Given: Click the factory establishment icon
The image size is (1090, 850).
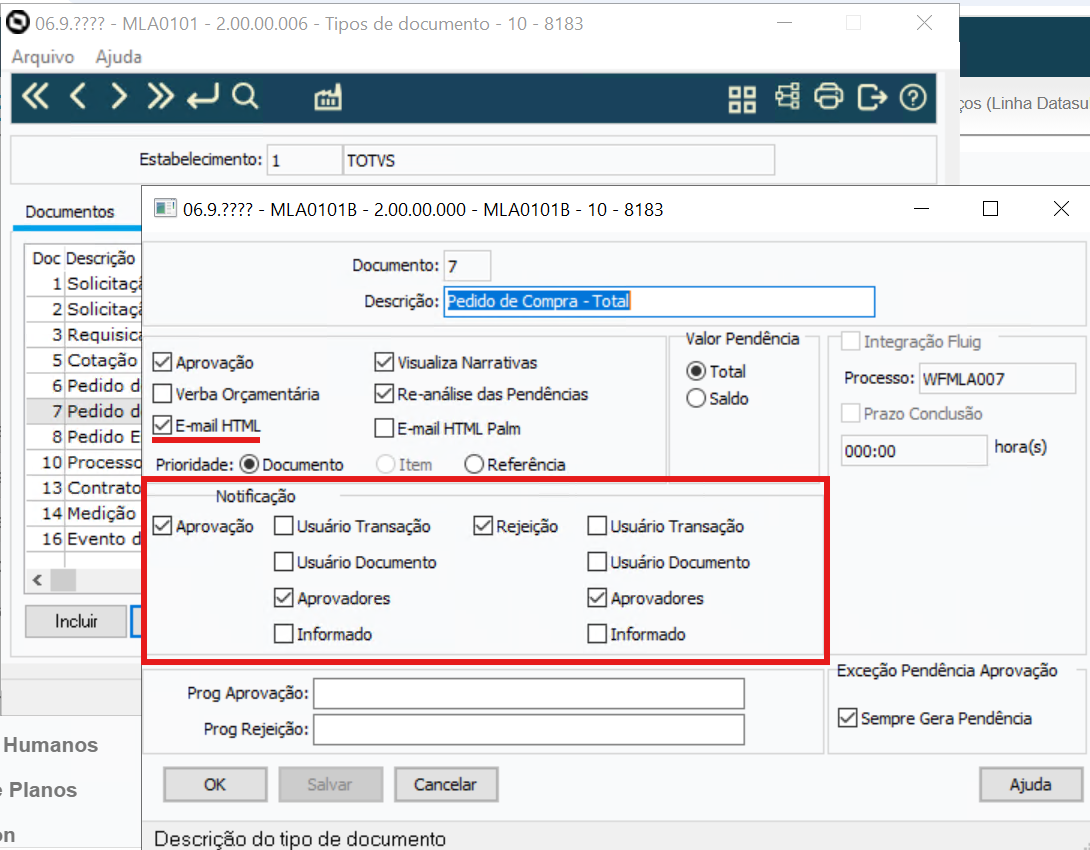Looking at the screenshot, I should [327, 98].
